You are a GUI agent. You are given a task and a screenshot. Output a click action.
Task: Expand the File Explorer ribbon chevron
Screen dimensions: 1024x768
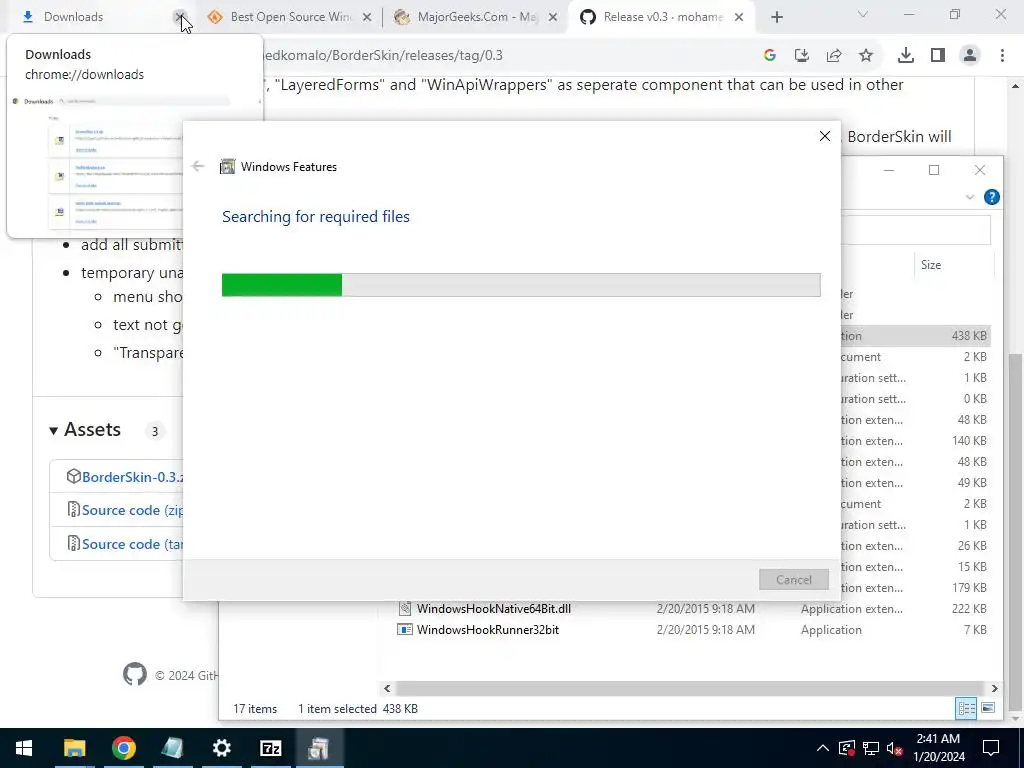point(970,197)
